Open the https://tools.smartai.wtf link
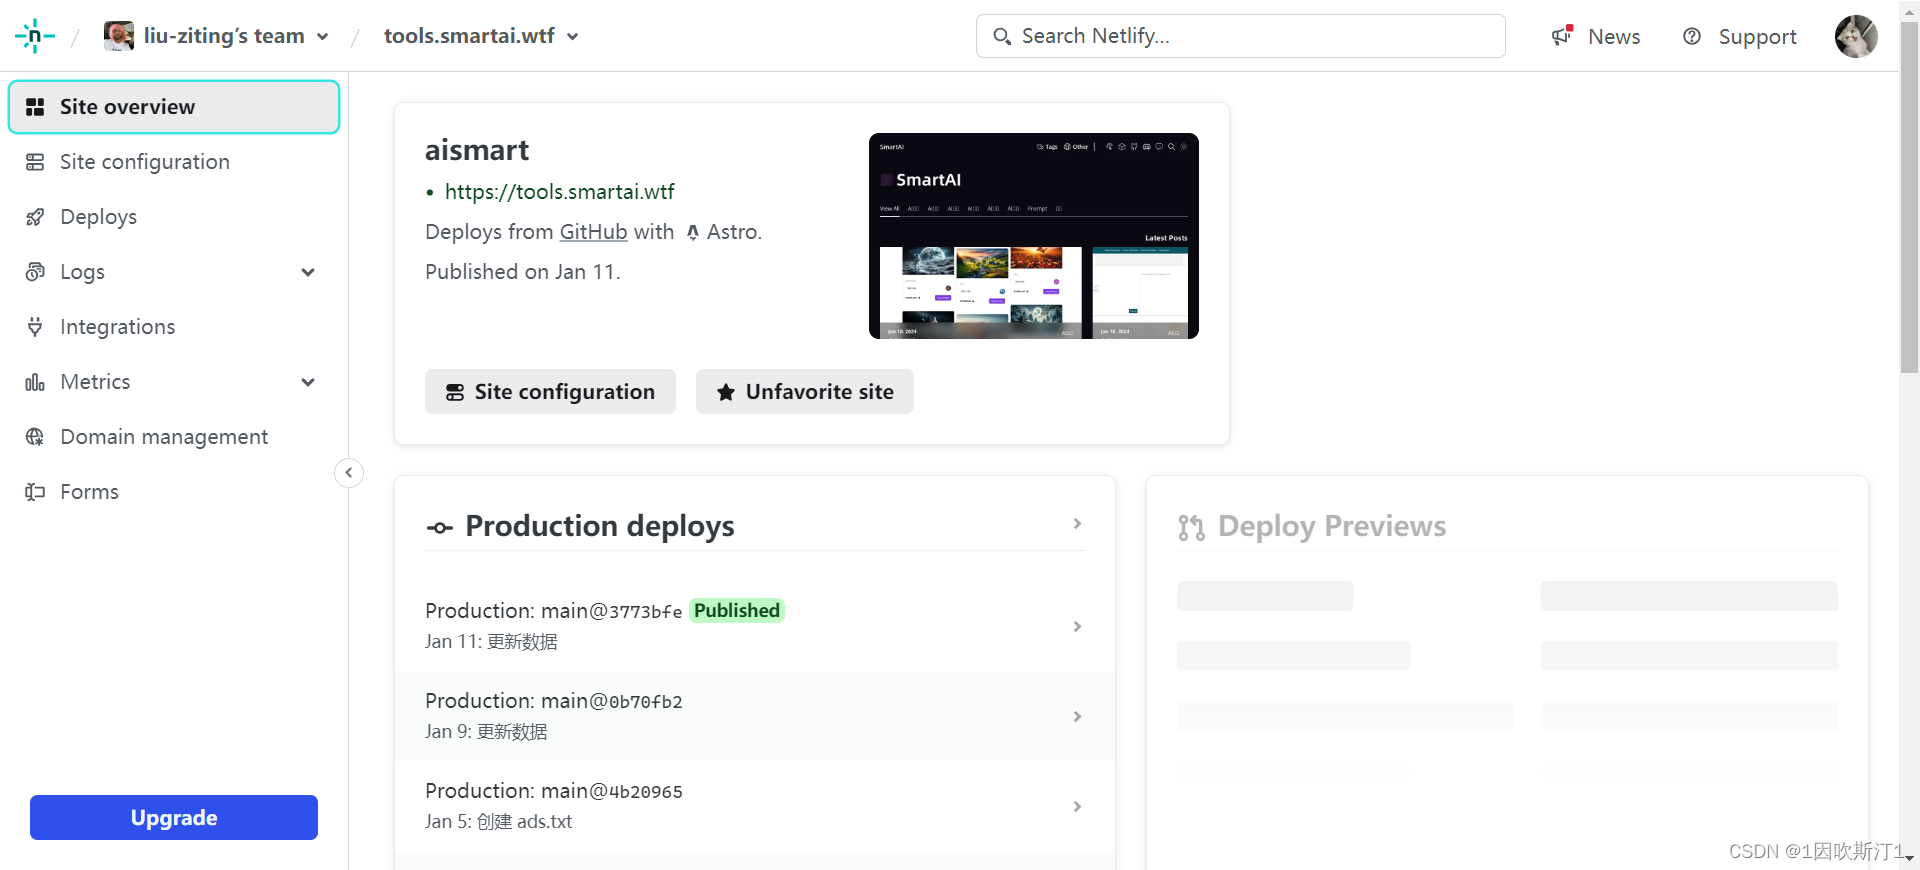This screenshot has height=870, width=1920. (559, 192)
